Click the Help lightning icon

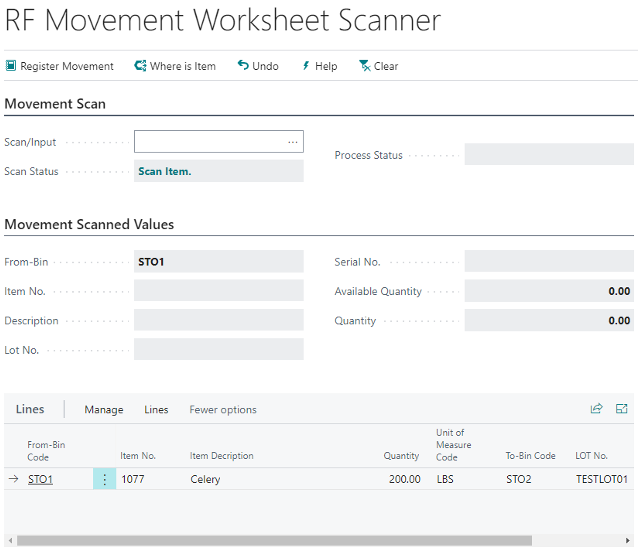(306, 66)
